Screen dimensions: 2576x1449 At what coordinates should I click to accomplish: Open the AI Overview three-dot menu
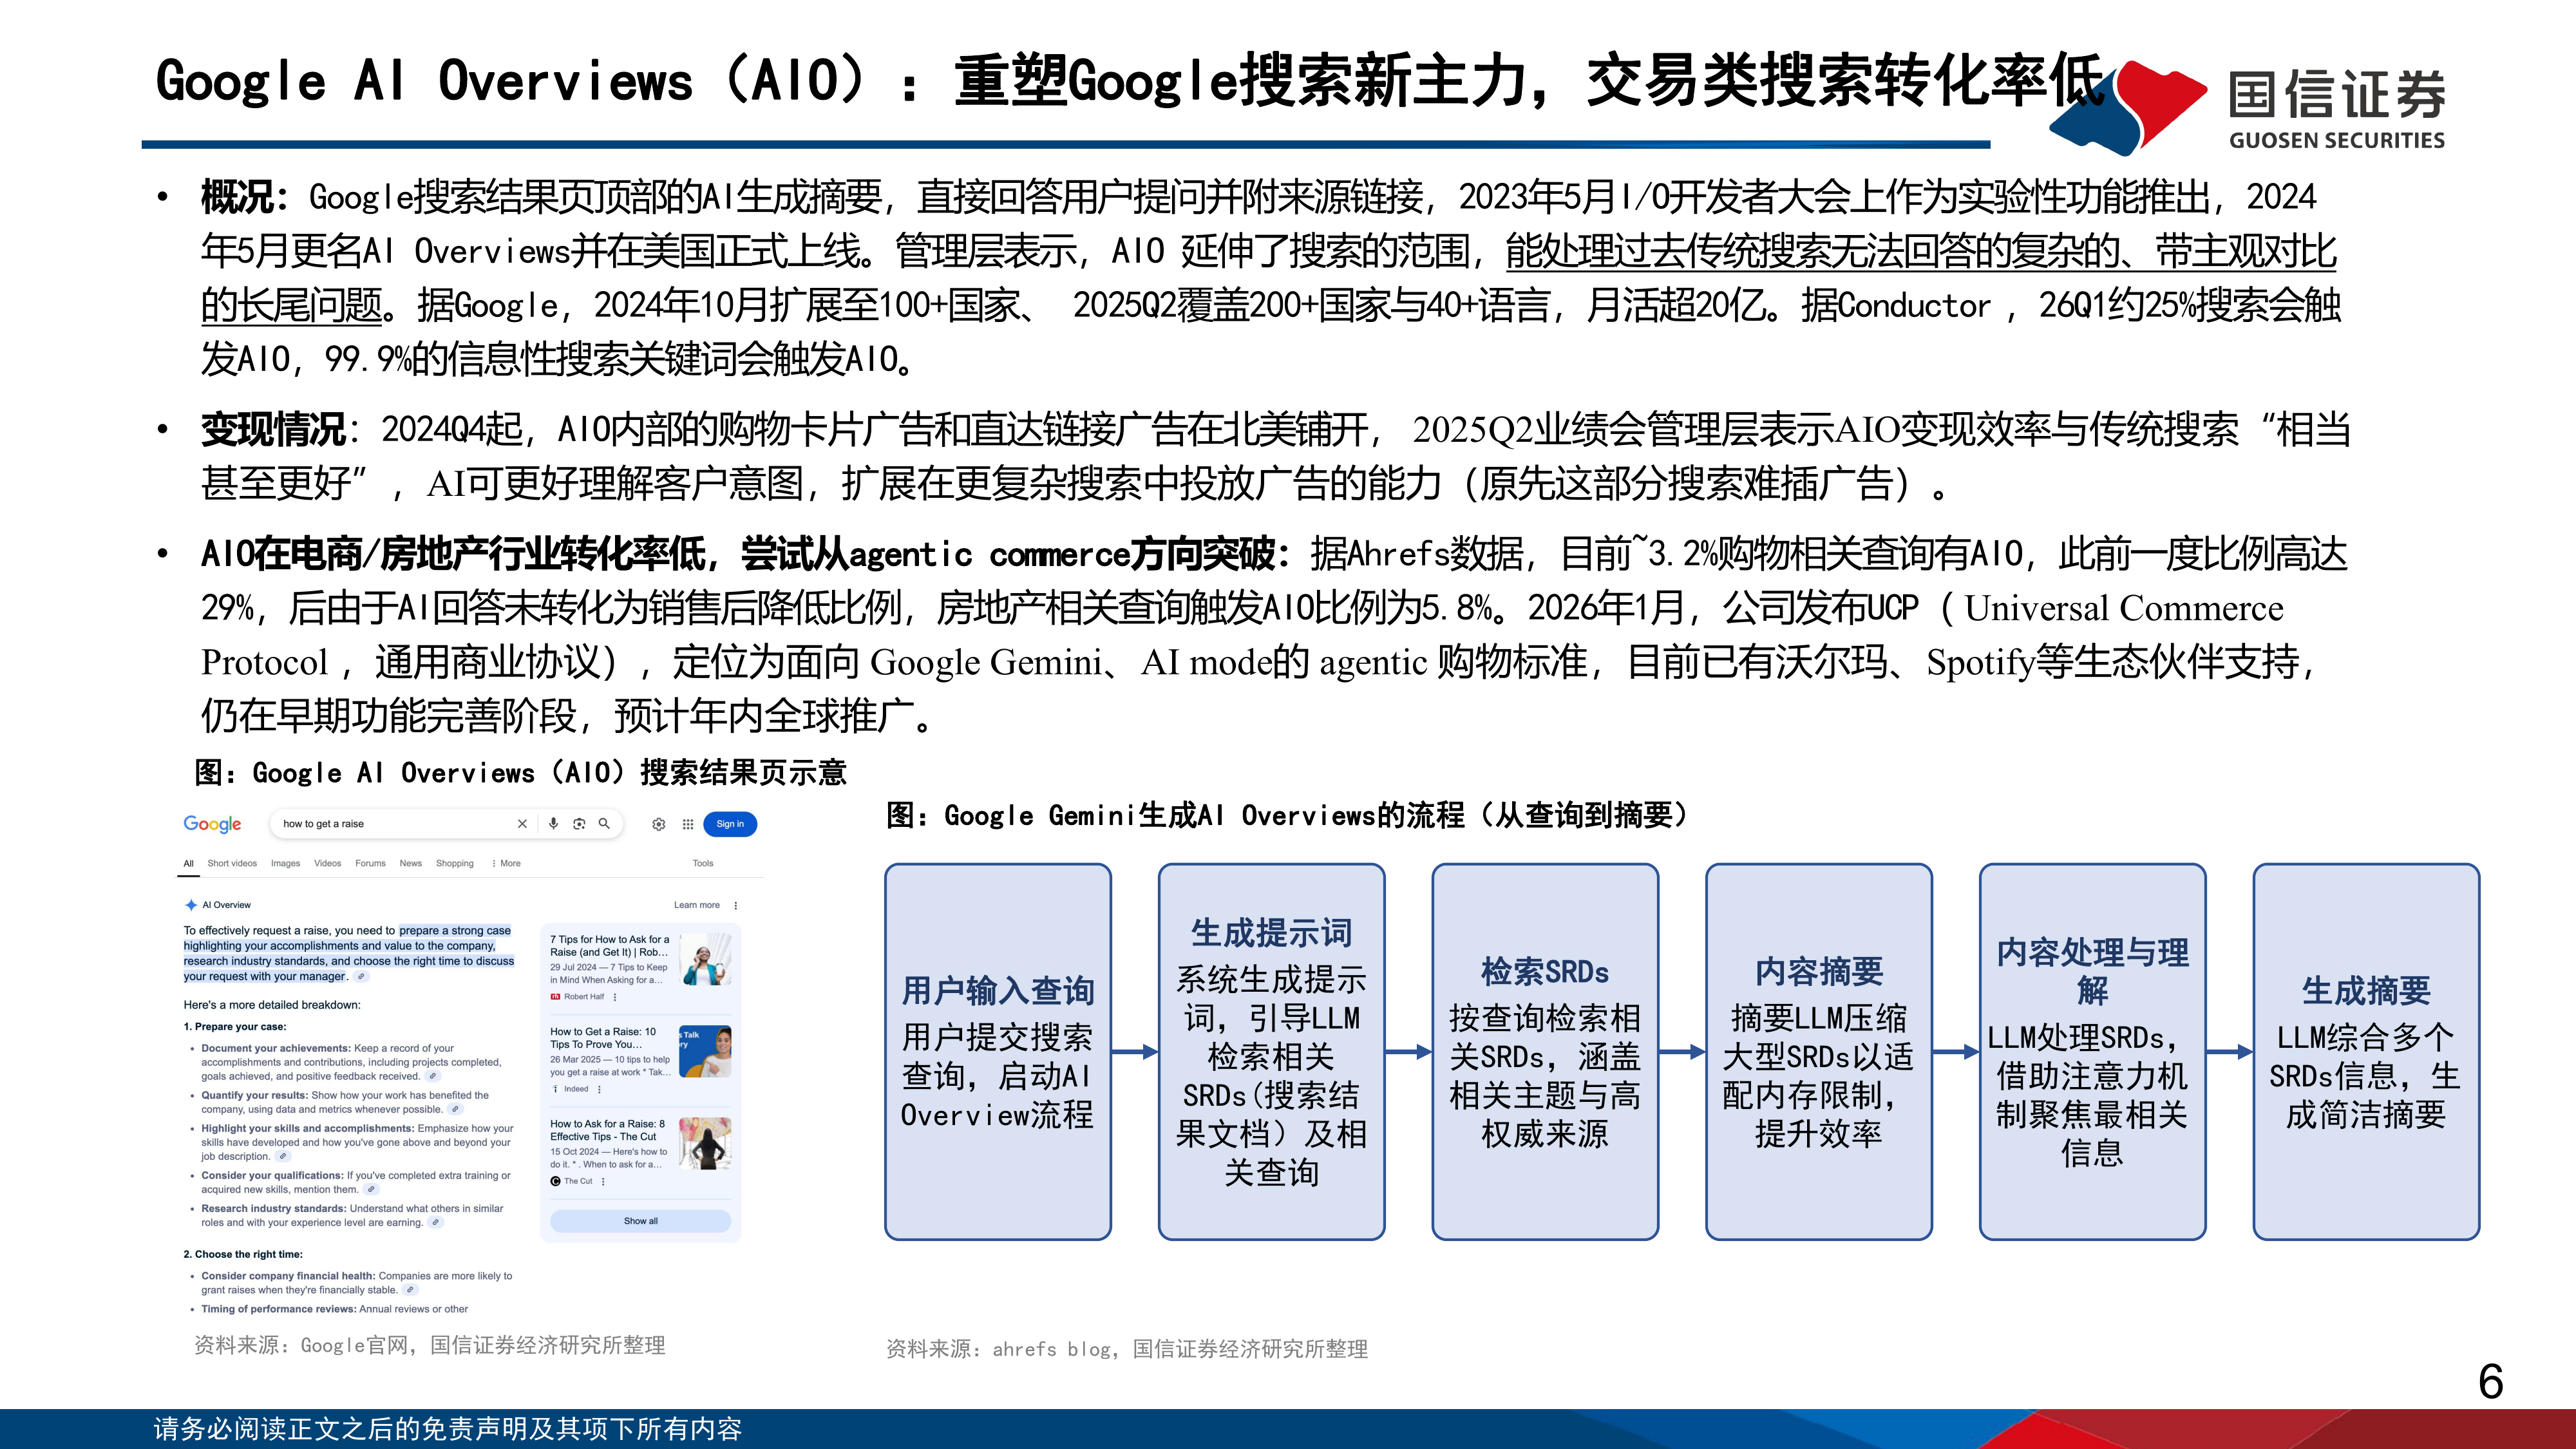coord(736,906)
